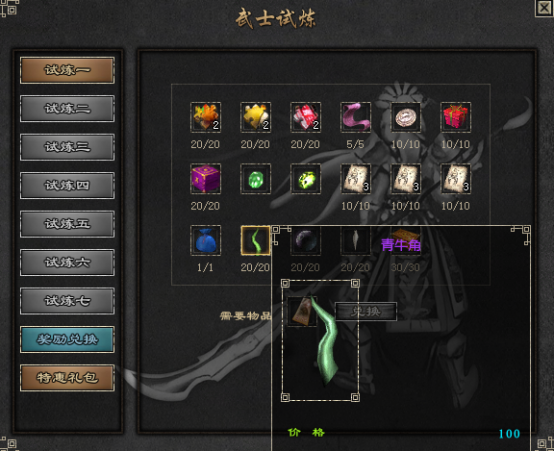Select the silver coin item
This screenshot has height=451, width=554.
406,117
